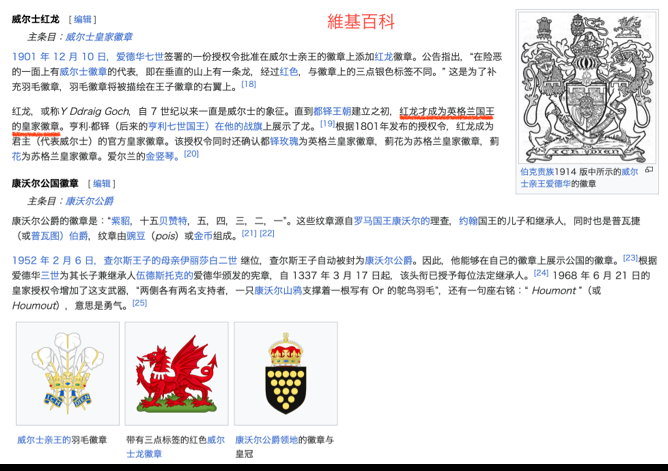Image resolution: width=668 pixels, height=471 pixels.
Task: Open the 贝赞特 link
Action: tap(173, 221)
